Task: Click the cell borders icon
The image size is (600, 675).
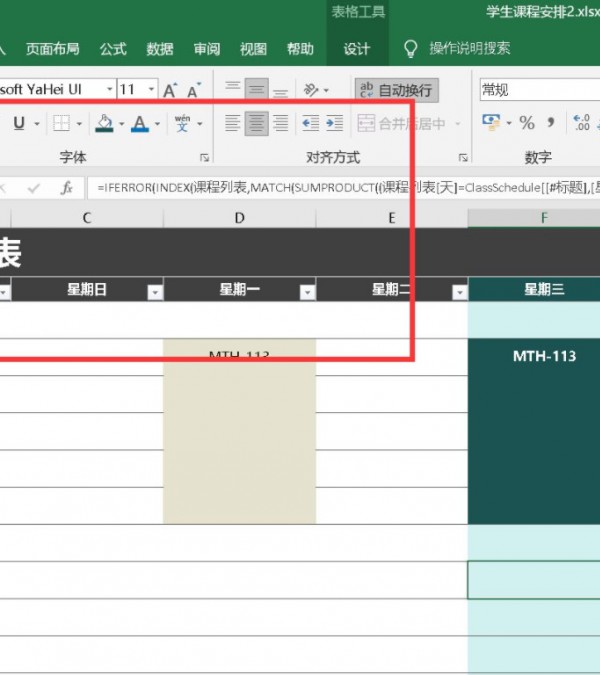Action: tap(61, 124)
